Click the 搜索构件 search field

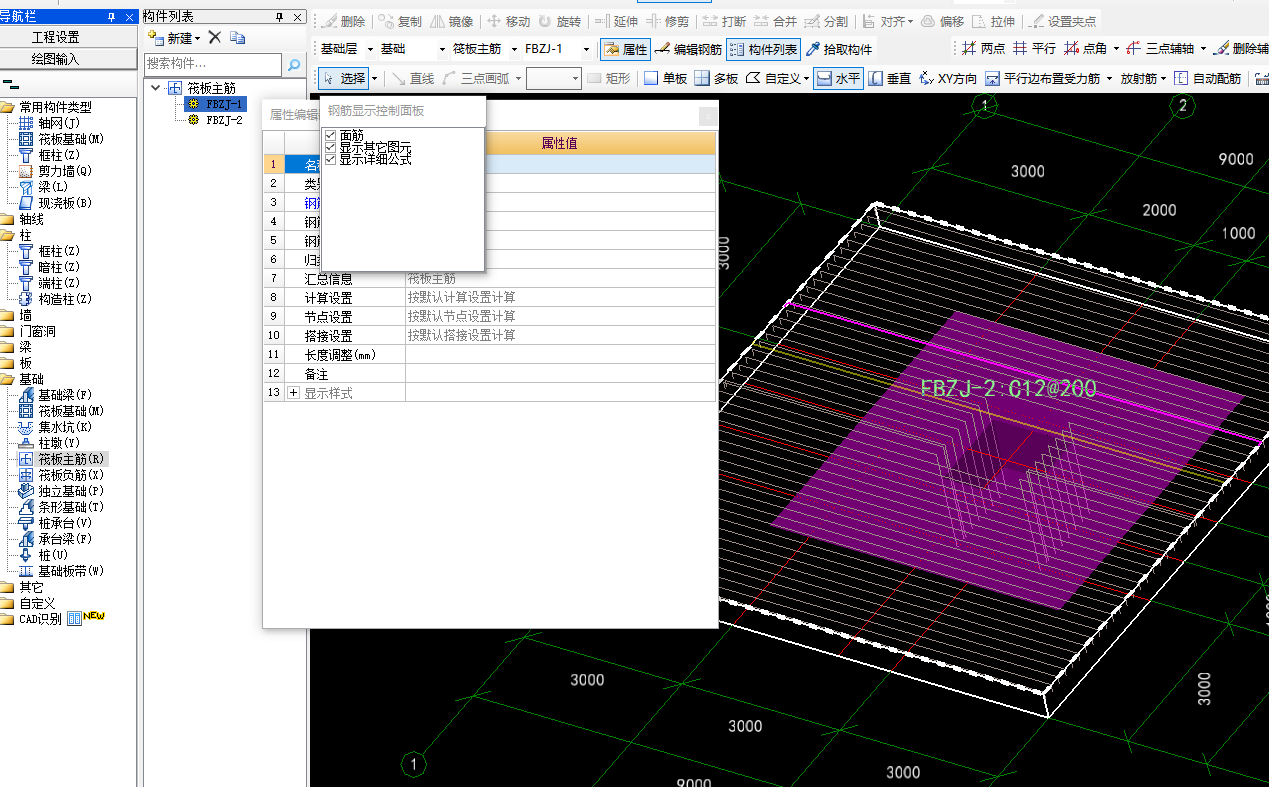[214, 64]
